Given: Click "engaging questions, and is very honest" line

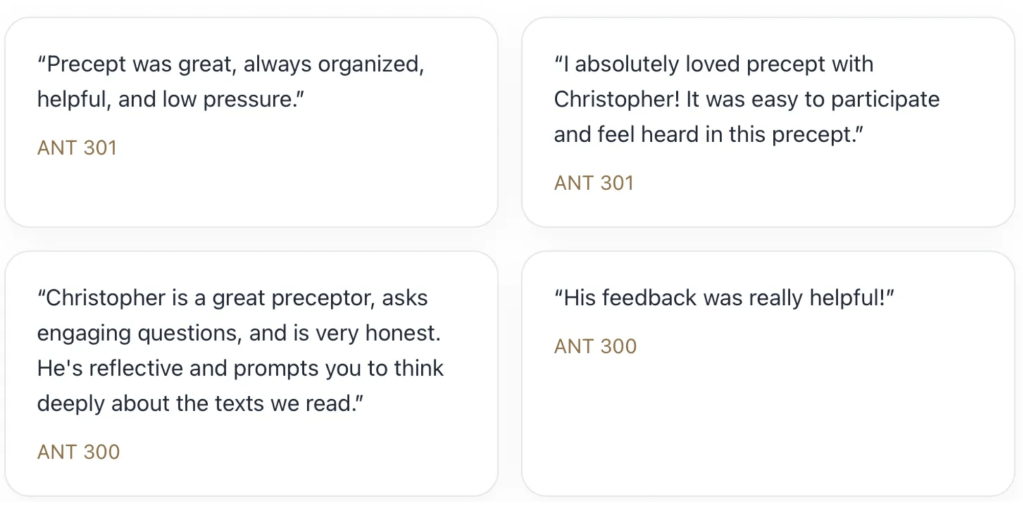Looking at the screenshot, I should click(x=238, y=333).
